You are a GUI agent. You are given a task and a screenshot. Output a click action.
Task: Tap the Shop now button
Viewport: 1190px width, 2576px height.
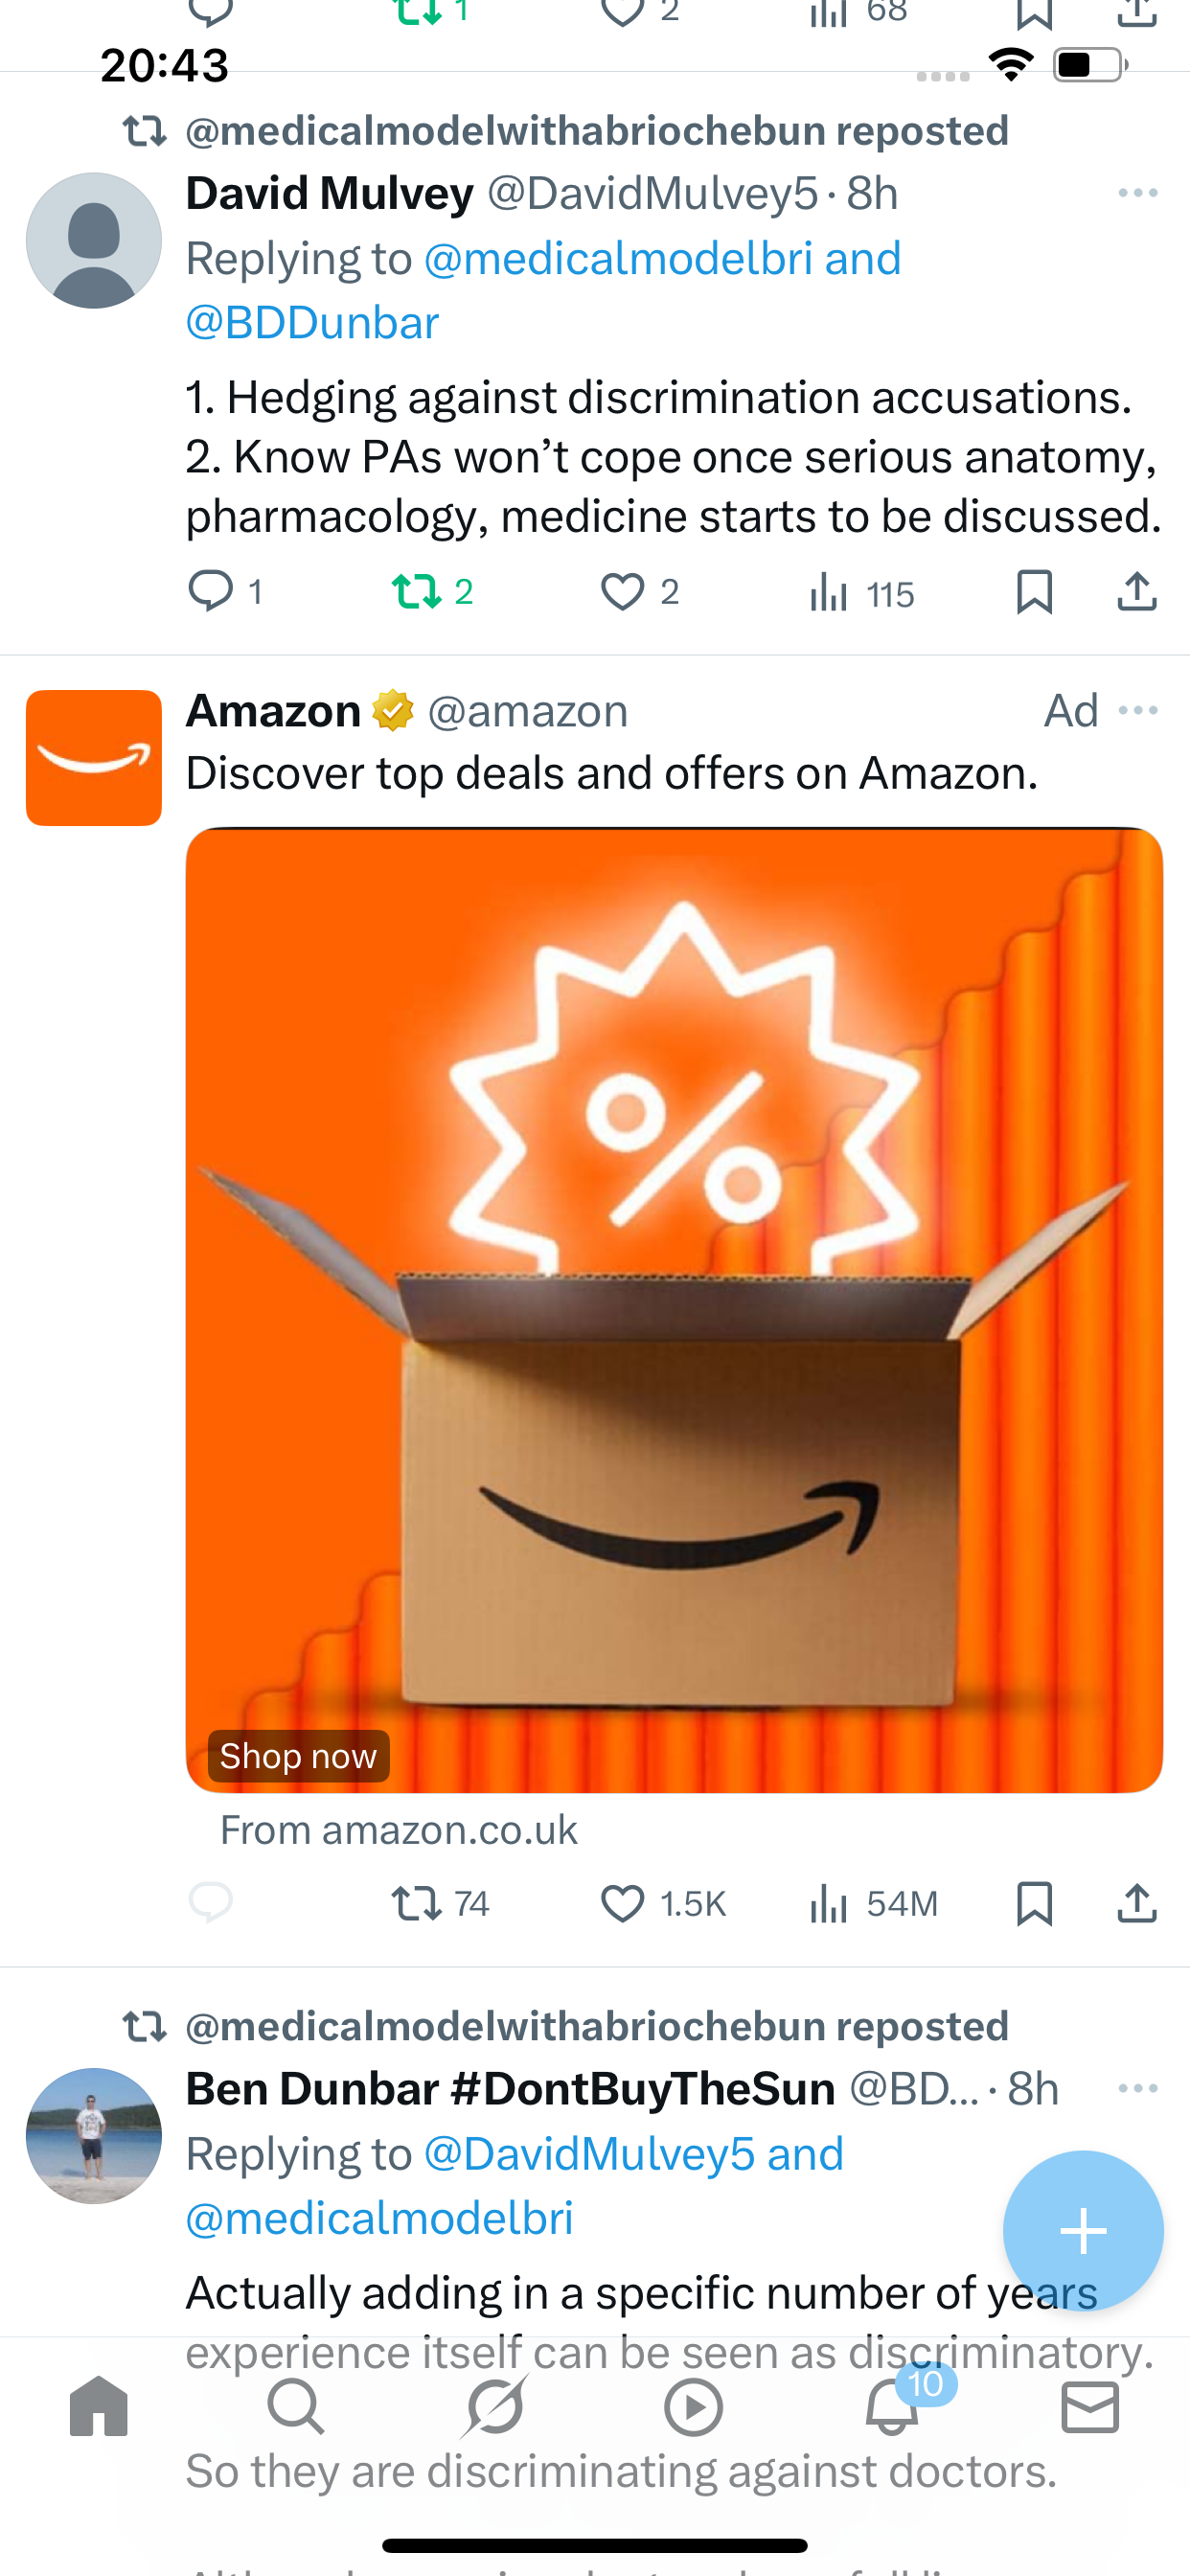(298, 1756)
